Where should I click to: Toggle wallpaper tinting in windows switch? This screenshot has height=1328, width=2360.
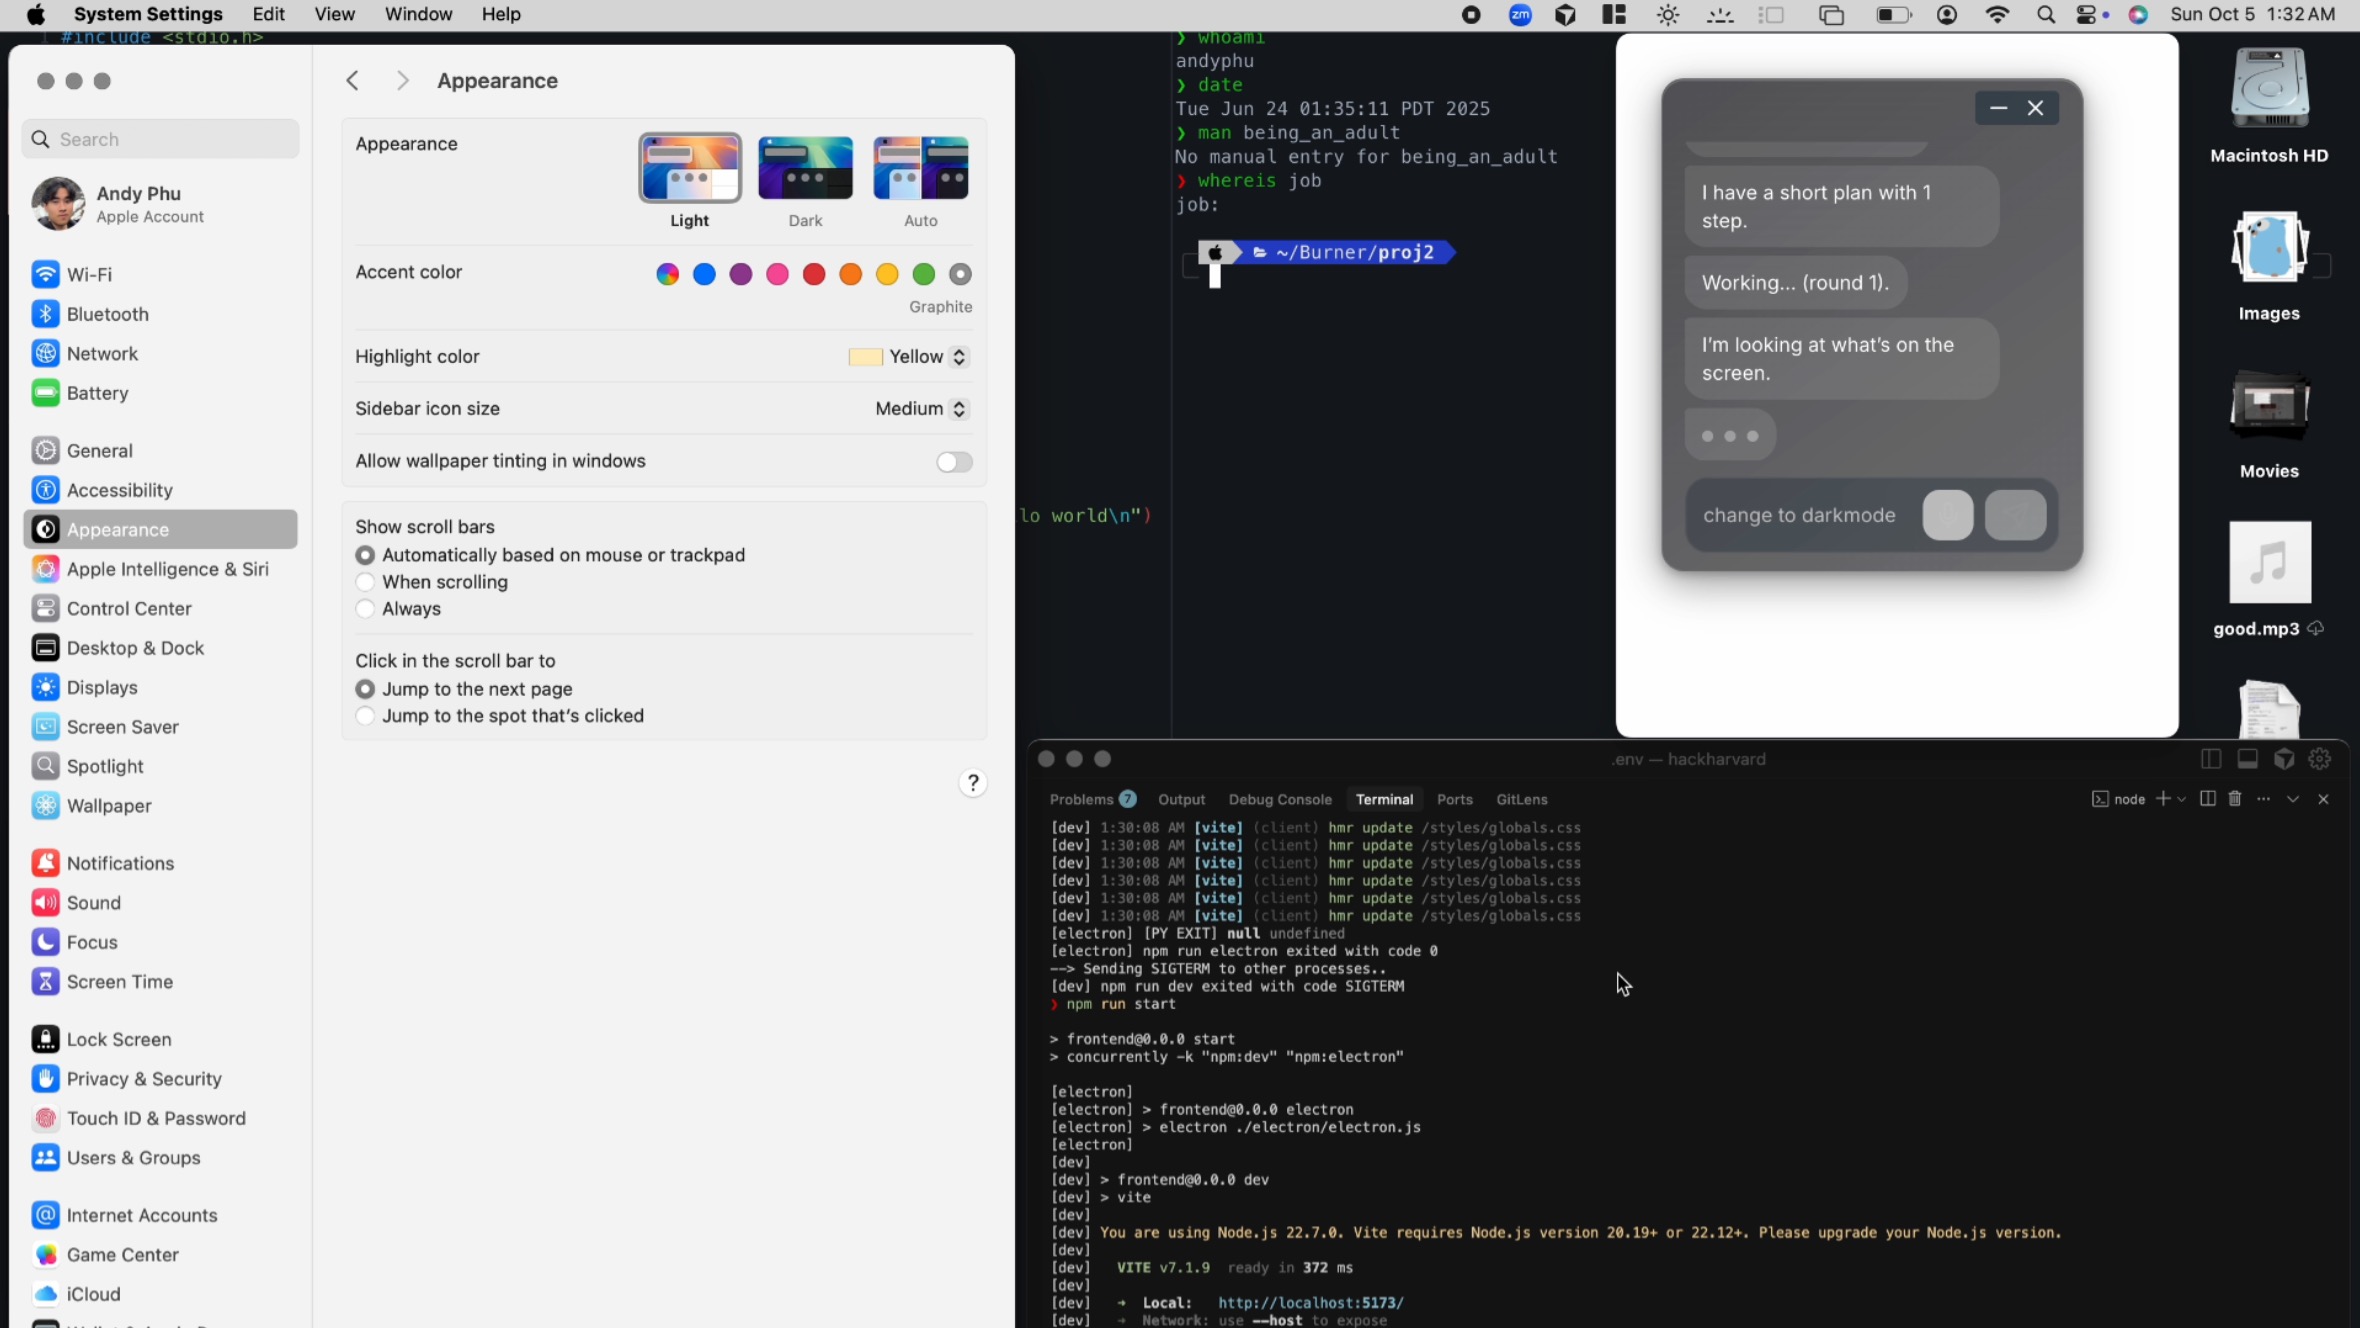coord(953,461)
